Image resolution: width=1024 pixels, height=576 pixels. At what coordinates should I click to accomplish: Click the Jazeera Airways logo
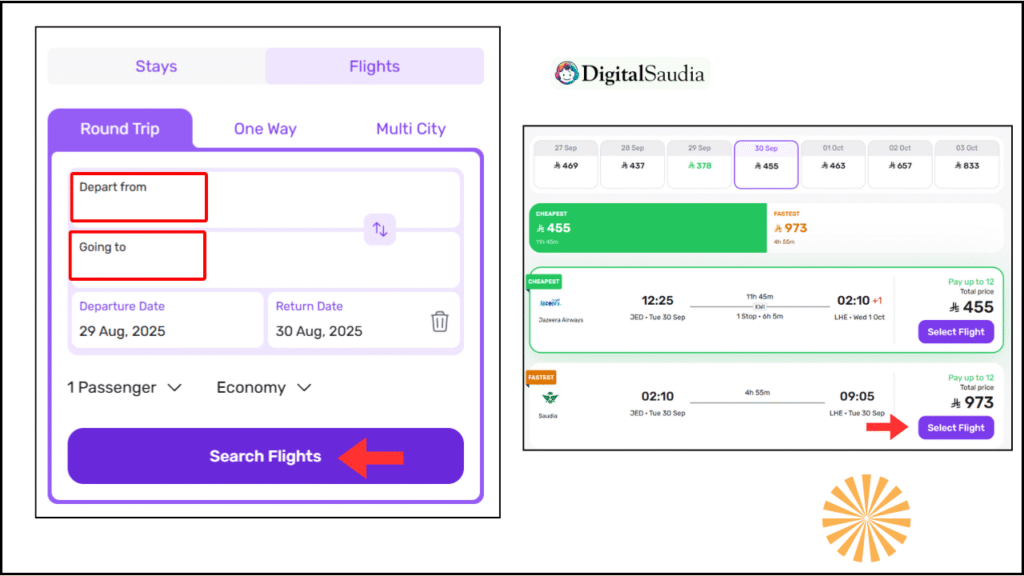551,303
